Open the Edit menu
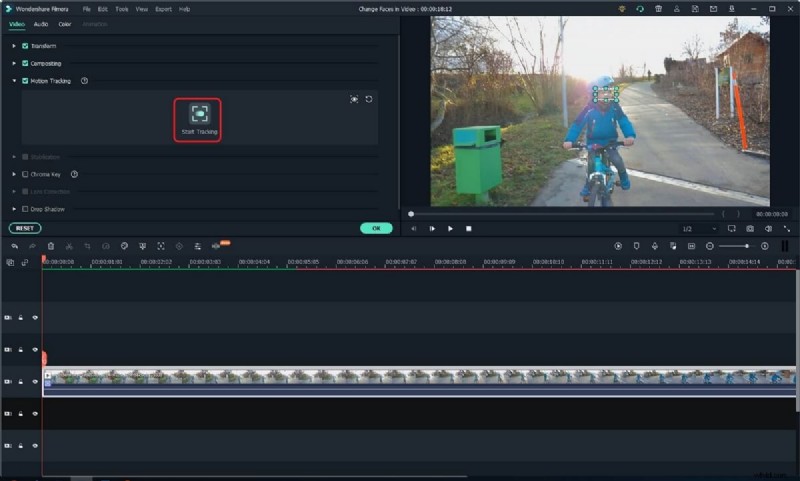Image resolution: width=800 pixels, height=481 pixels. coord(103,9)
